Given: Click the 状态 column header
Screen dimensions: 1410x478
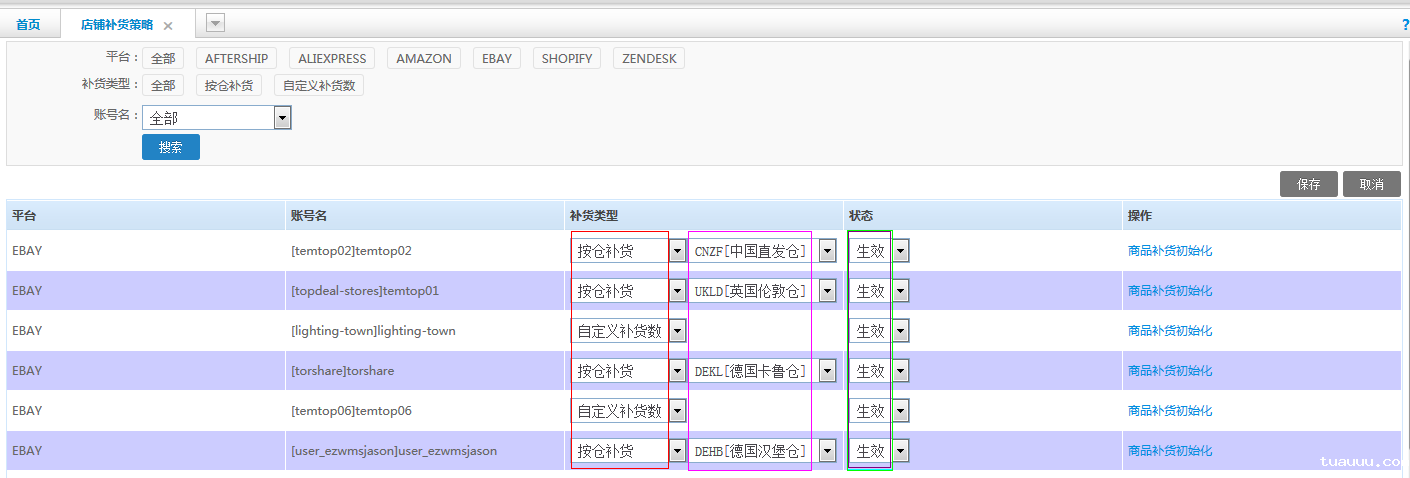Looking at the screenshot, I should coord(983,215).
